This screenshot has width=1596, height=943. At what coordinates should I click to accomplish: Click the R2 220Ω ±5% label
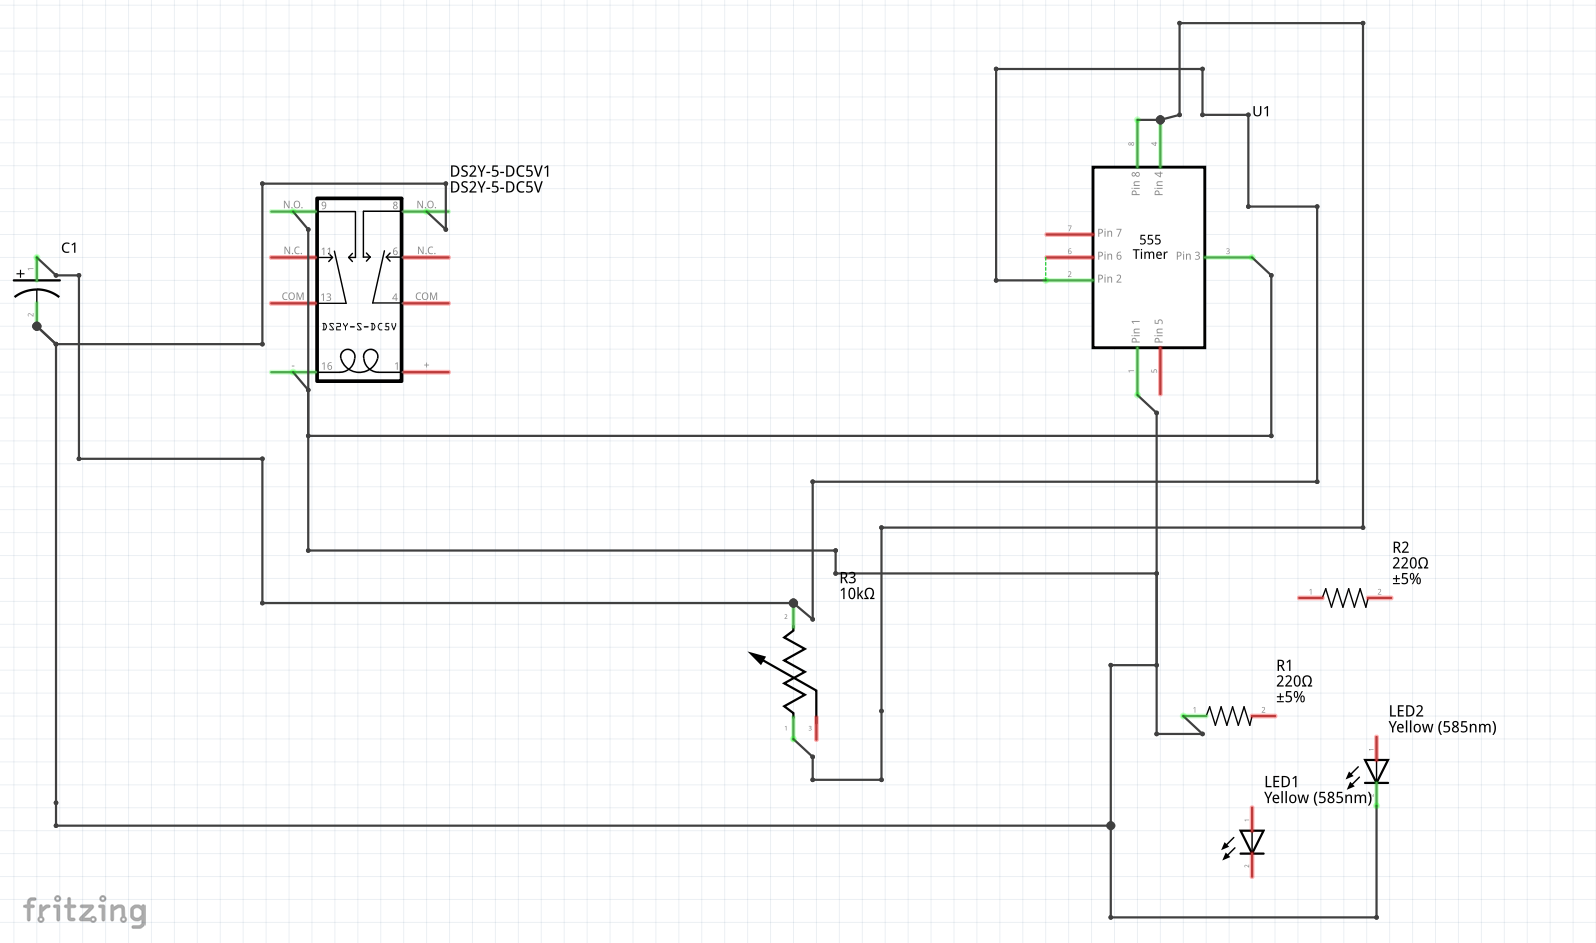[1410, 563]
